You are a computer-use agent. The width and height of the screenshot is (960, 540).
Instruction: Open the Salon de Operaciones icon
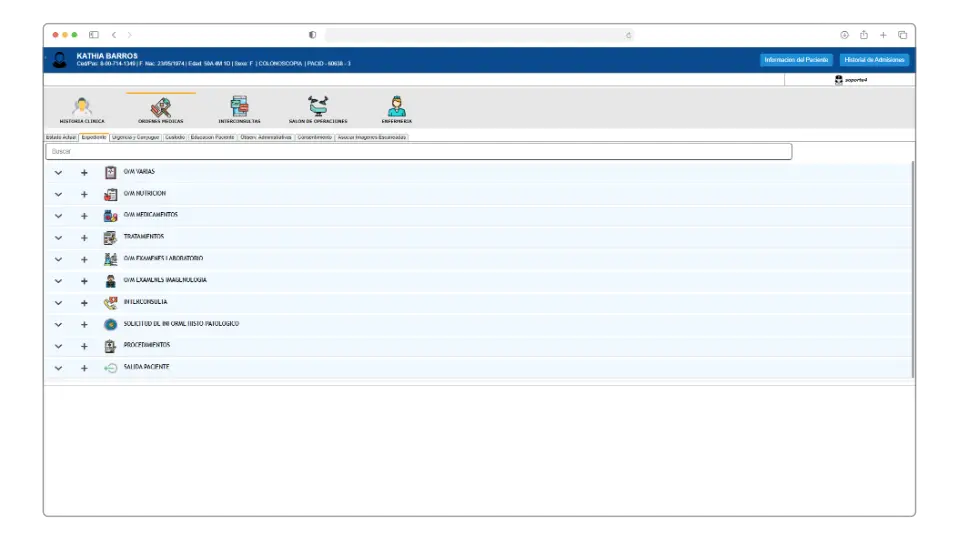pyautogui.click(x=318, y=107)
